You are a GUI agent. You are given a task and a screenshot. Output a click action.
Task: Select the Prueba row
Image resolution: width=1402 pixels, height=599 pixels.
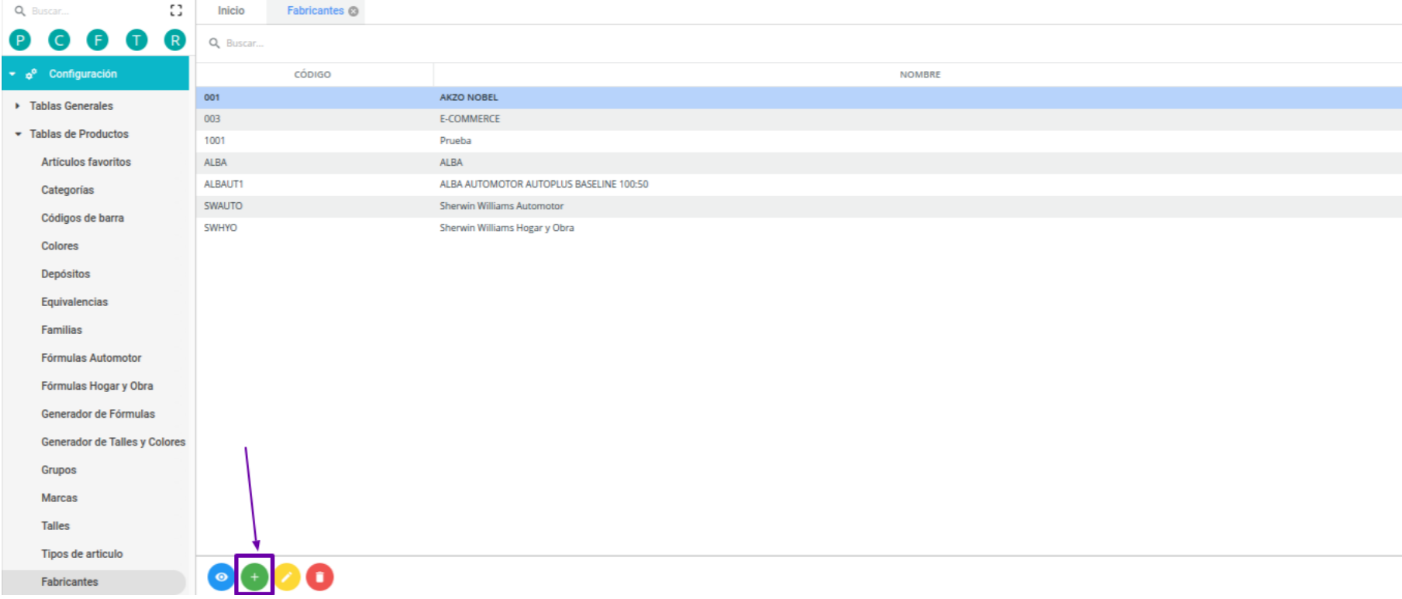799,141
